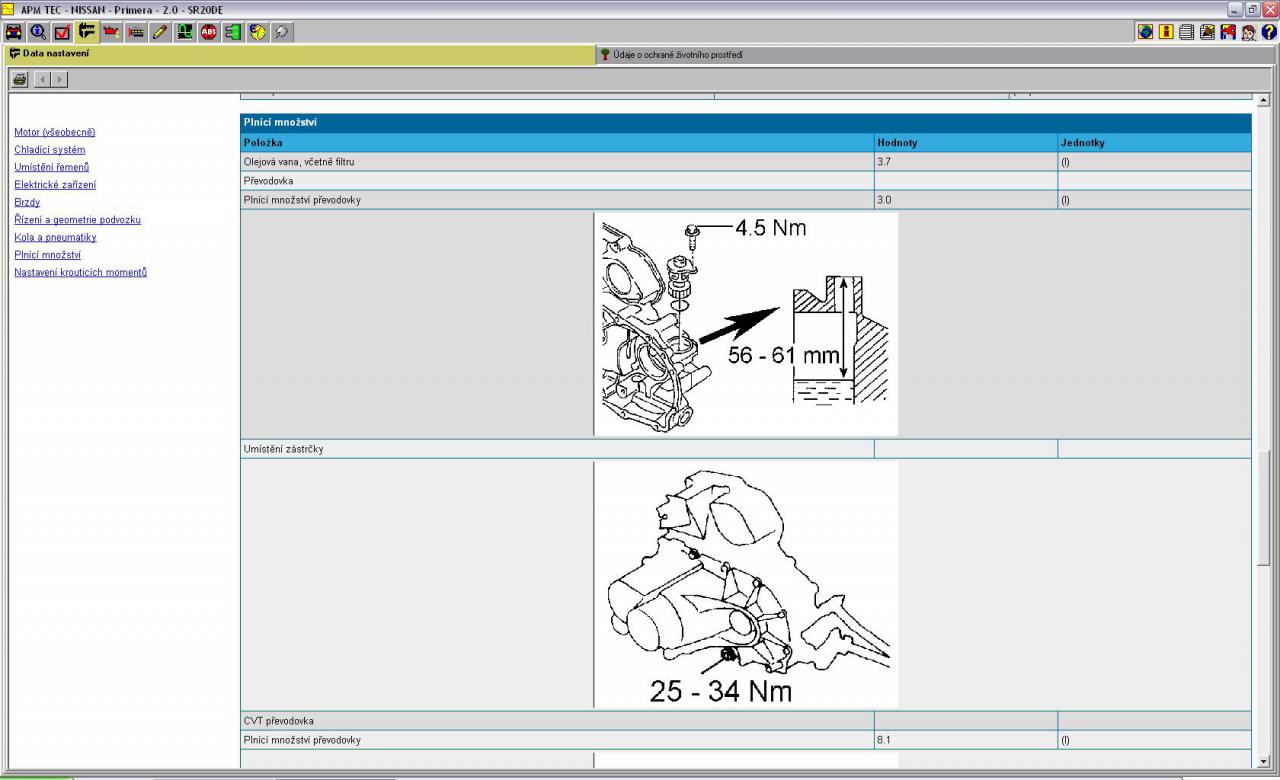1280x780 pixels.
Task: Open Umístění řemenů link
Action: (x=52, y=167)
